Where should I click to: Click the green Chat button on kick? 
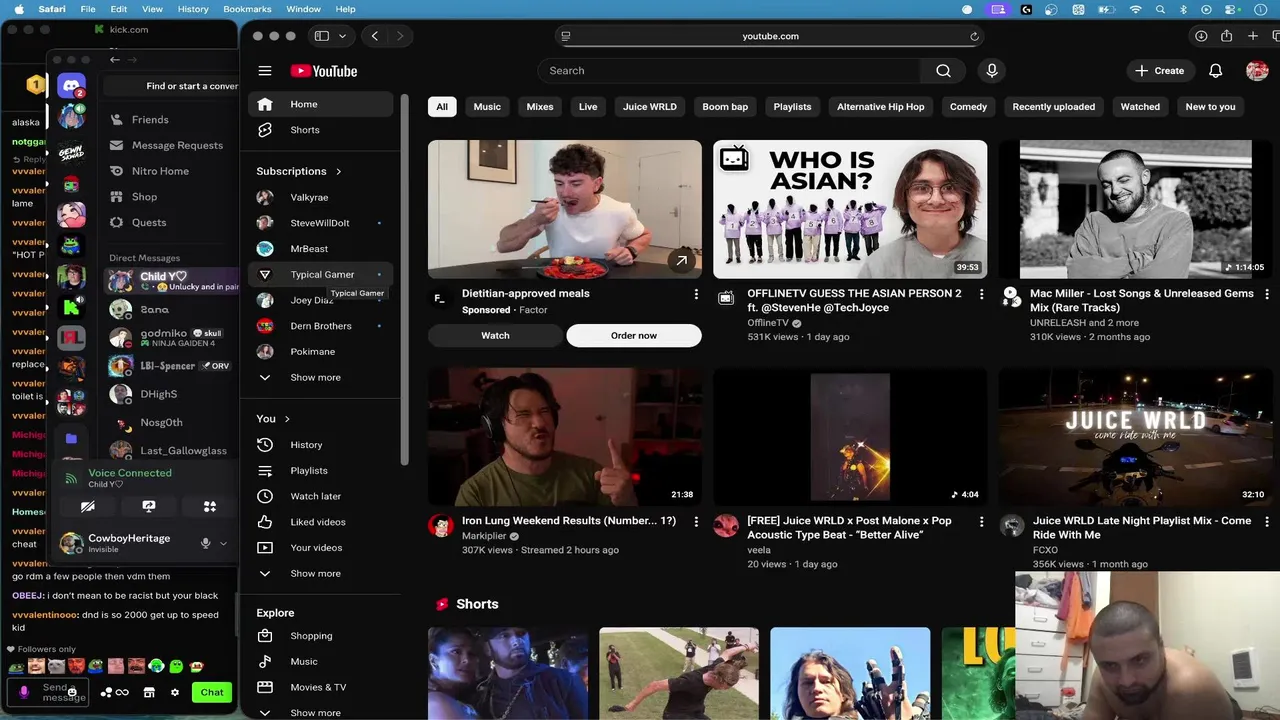pyautogui.click(x=212, y=692)
